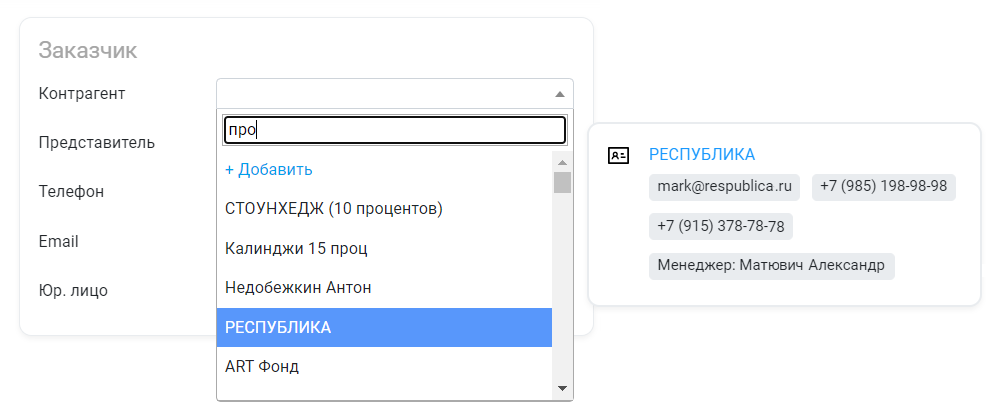This screenshot has width=993, height=409.
Task: Click the contact card icon beside РЕСПУБЛИКА
Action: [618, 155]
